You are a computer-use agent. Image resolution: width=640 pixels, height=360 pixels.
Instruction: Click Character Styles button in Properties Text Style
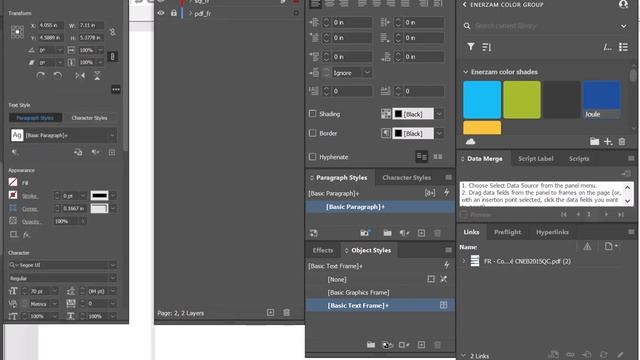[x=89, y=118]
